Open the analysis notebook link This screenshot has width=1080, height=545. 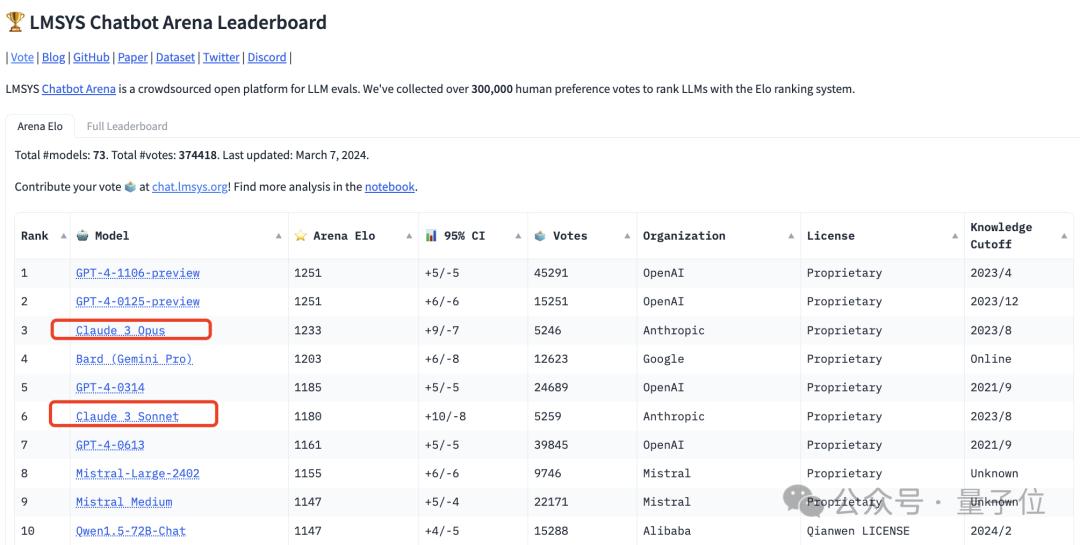[x=389, y=187]
